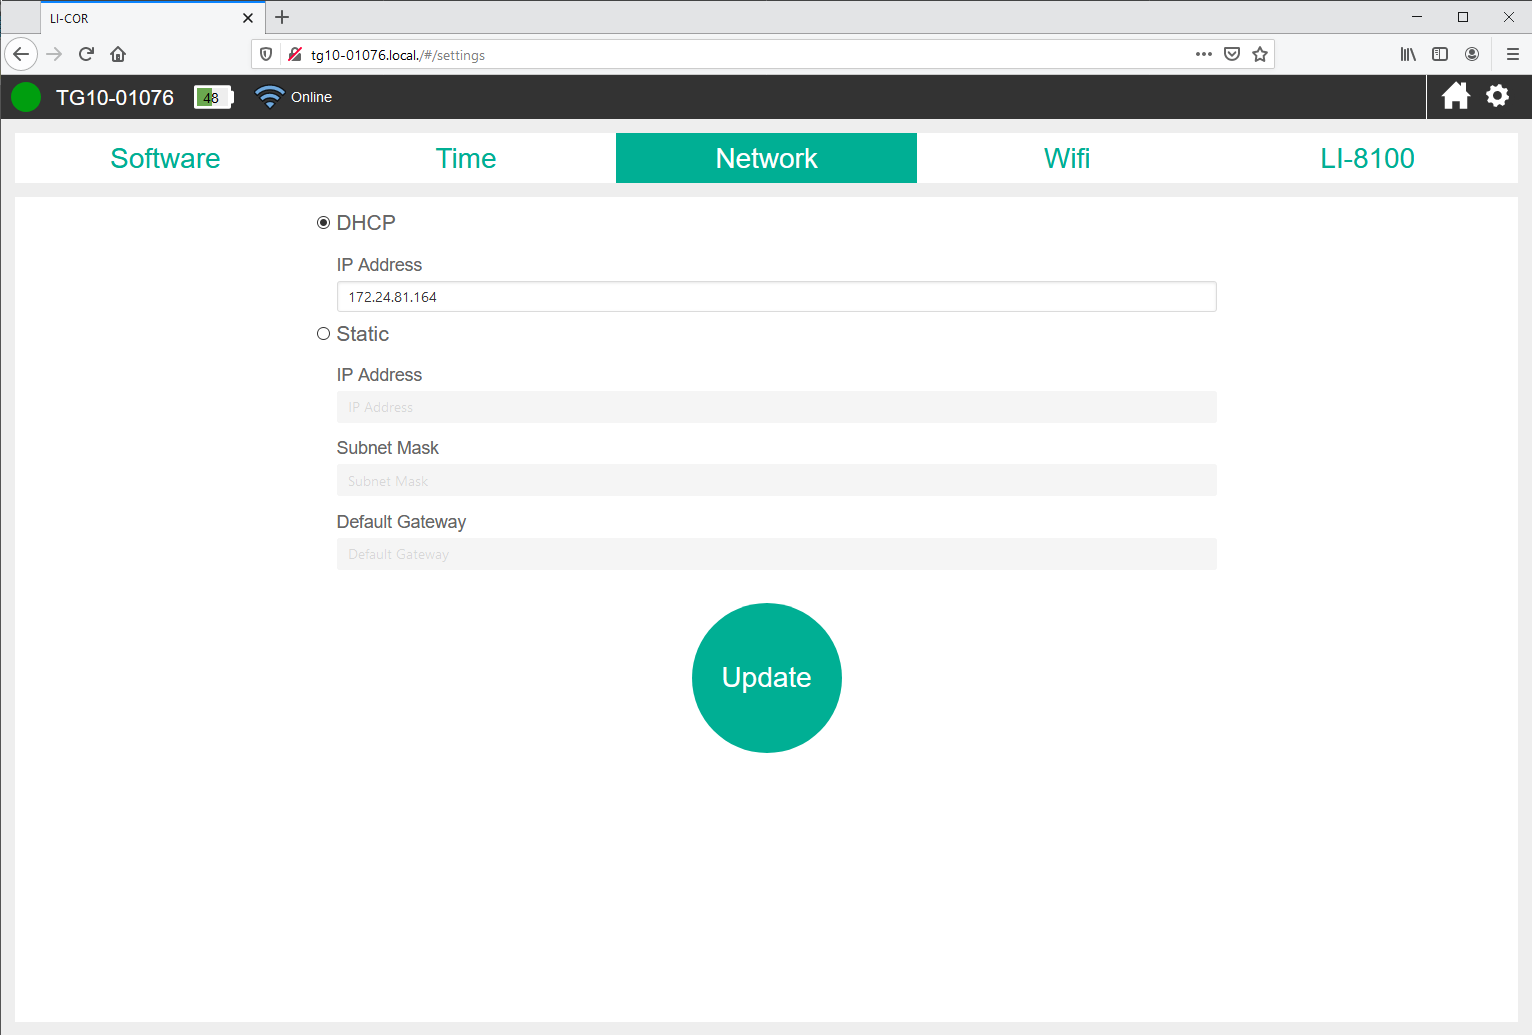This screenshot has width=1532, height=1035.
Task: Click the green status indicator circle
Action: (26, 97)
